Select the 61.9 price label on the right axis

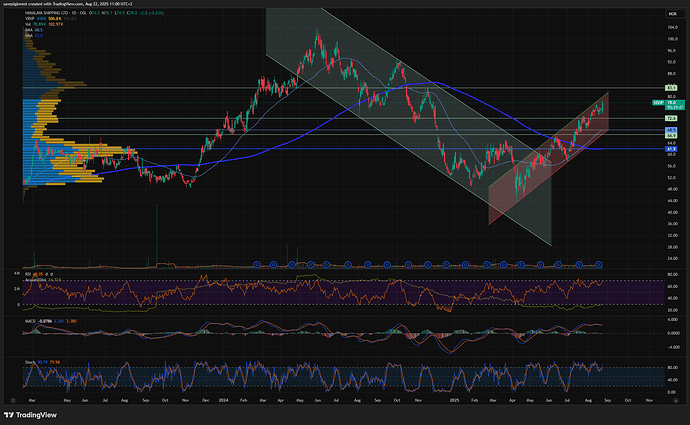point(672,149)
